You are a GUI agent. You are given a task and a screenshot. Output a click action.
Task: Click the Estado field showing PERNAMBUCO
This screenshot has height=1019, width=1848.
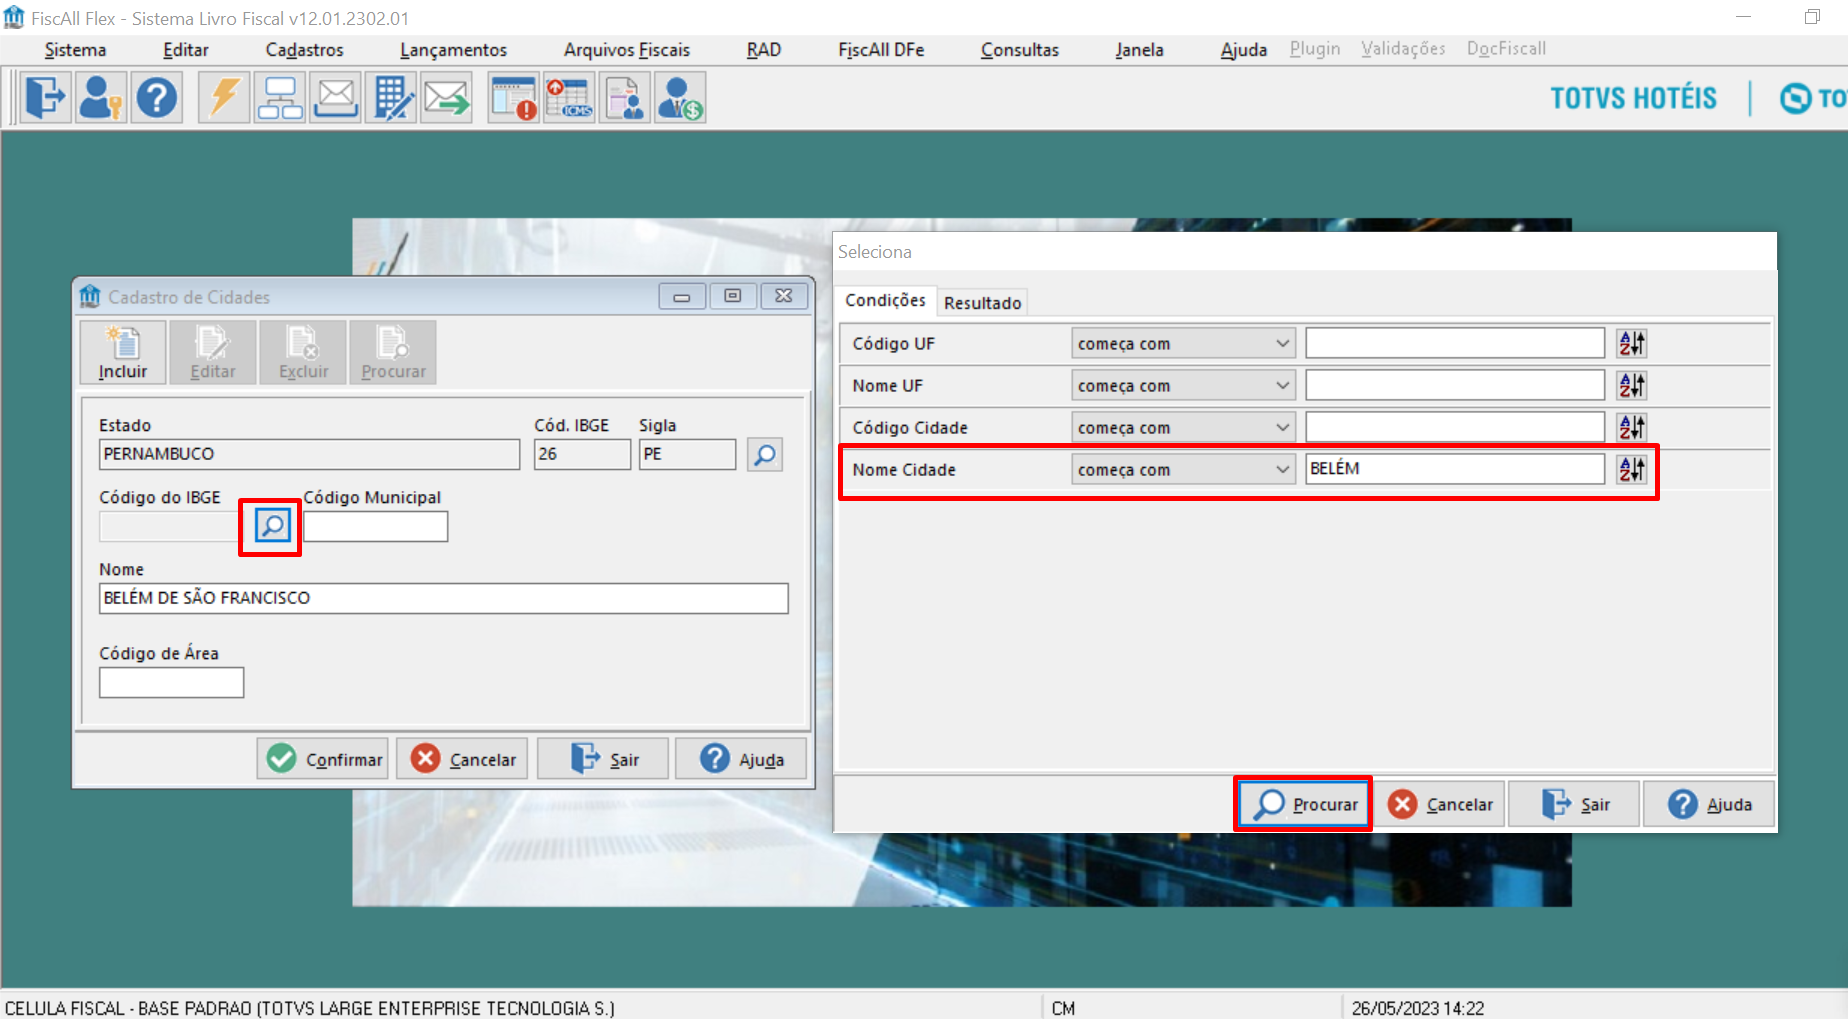[x=309, y=454]
